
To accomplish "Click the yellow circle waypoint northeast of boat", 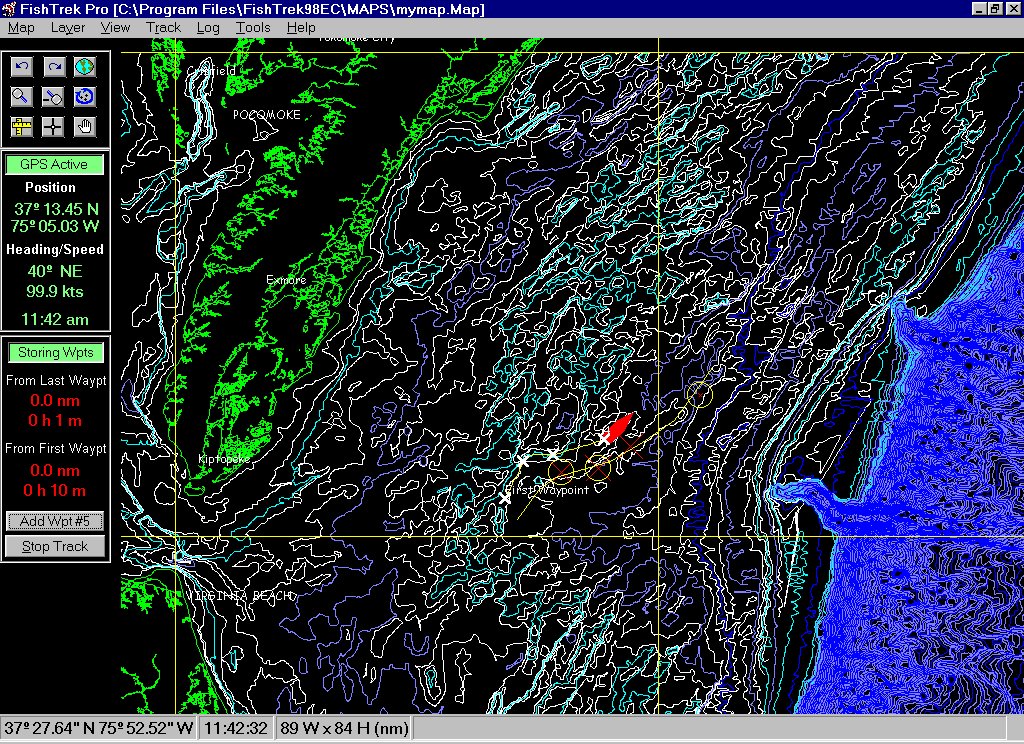I will point(699,394).
